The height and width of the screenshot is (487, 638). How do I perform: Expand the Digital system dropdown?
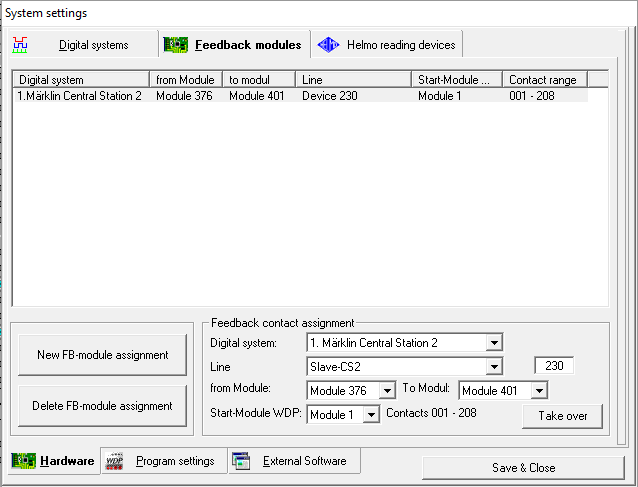(494, 343)
